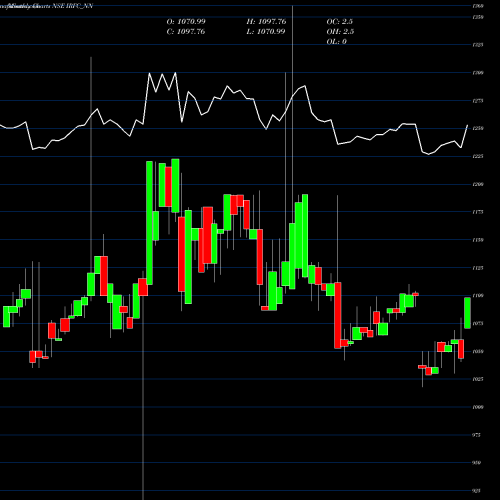Image resolution: width=500 pixels, height=500 pixels.
Task: Click the 1200 price axis label
Action: [x=478, y=184]
